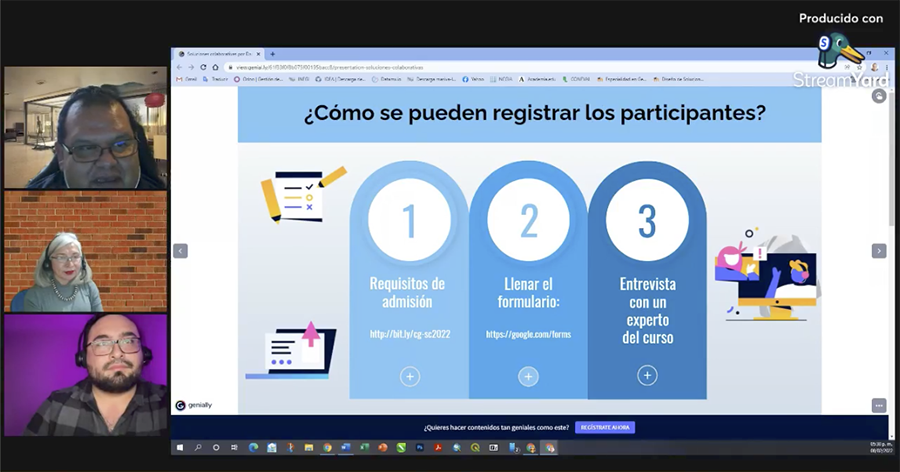Viewport: 900px width, 472px height.
Task: Select the webcam feed with purple background
Action: point(86,375)
